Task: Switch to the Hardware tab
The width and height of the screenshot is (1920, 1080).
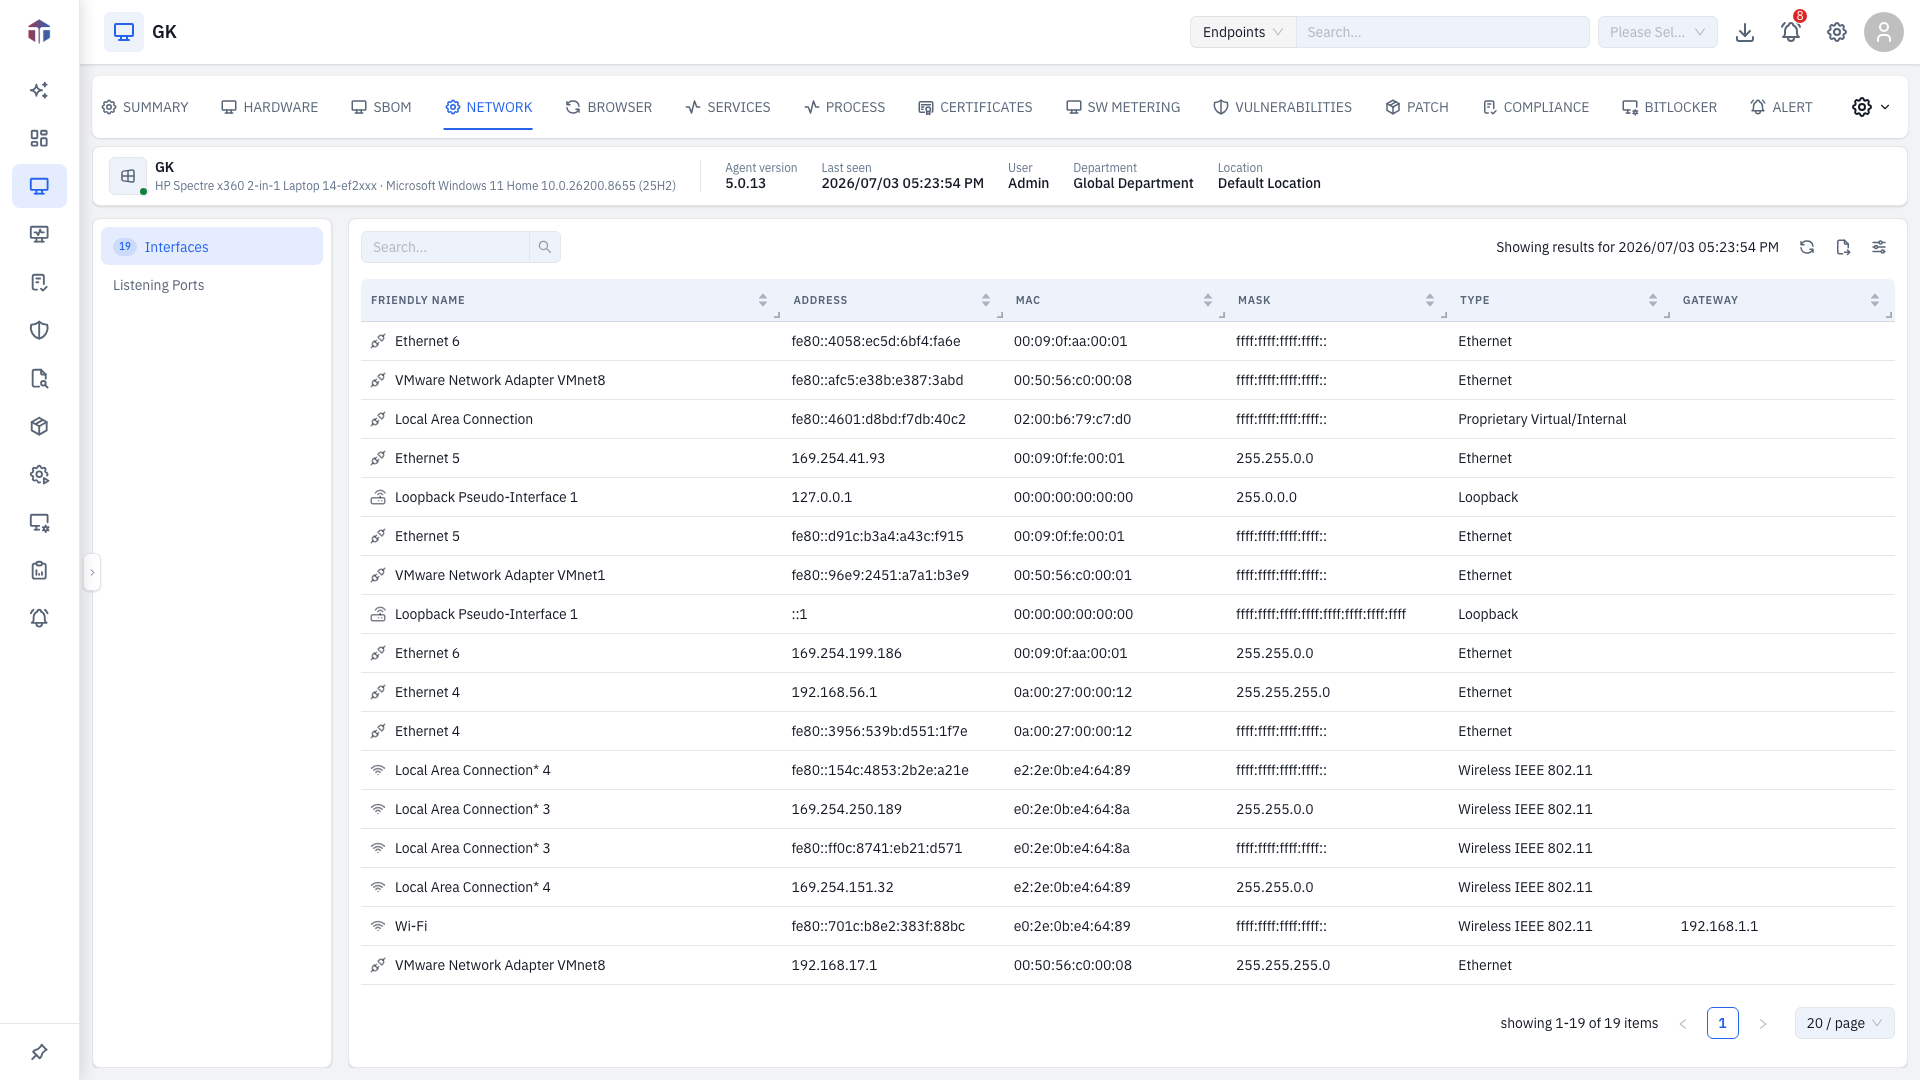Action: (269, 107)
